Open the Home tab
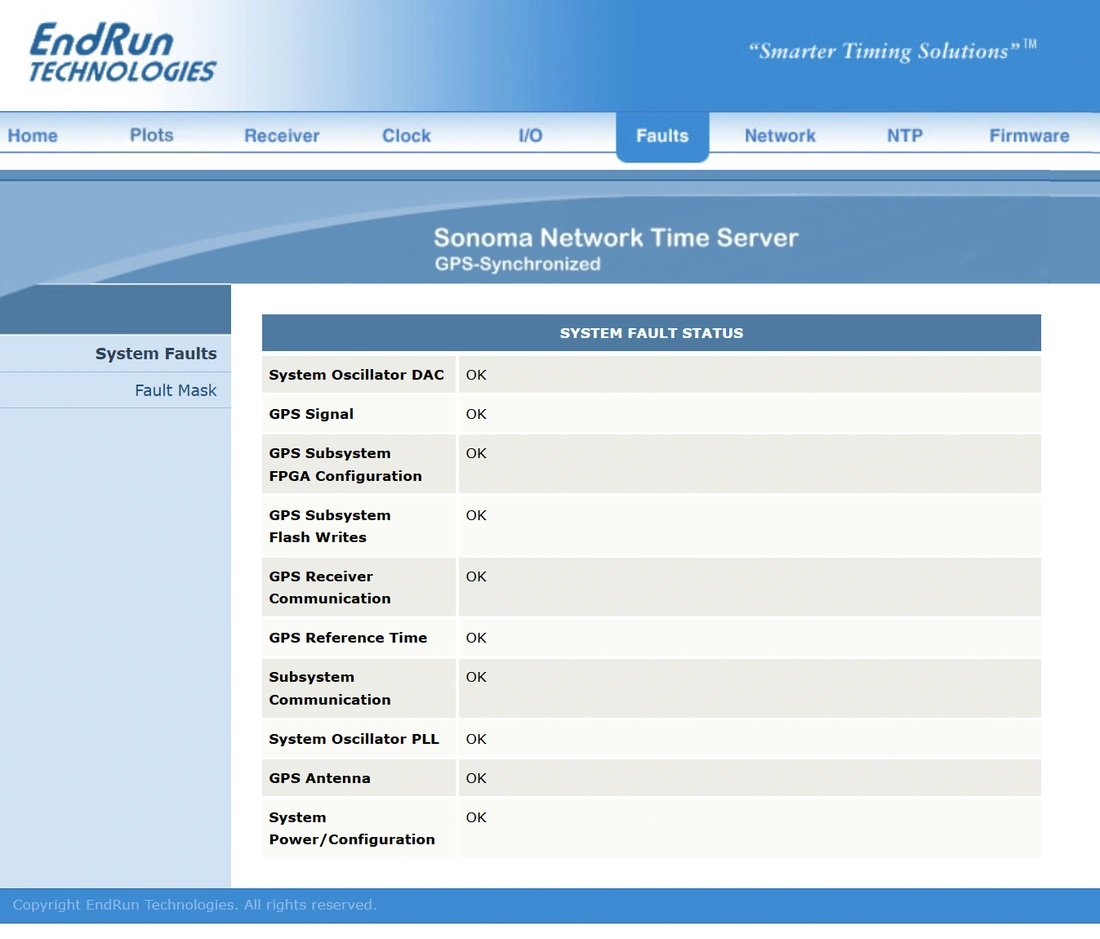1100x939 pixels. pos(33,135)
